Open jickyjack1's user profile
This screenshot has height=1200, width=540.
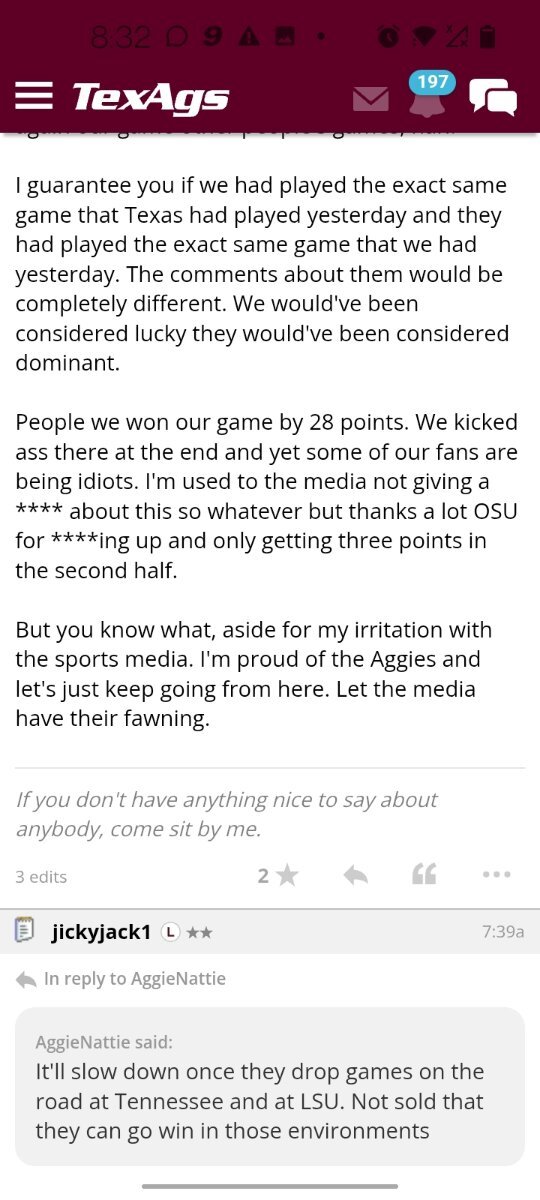click(101, 931)
